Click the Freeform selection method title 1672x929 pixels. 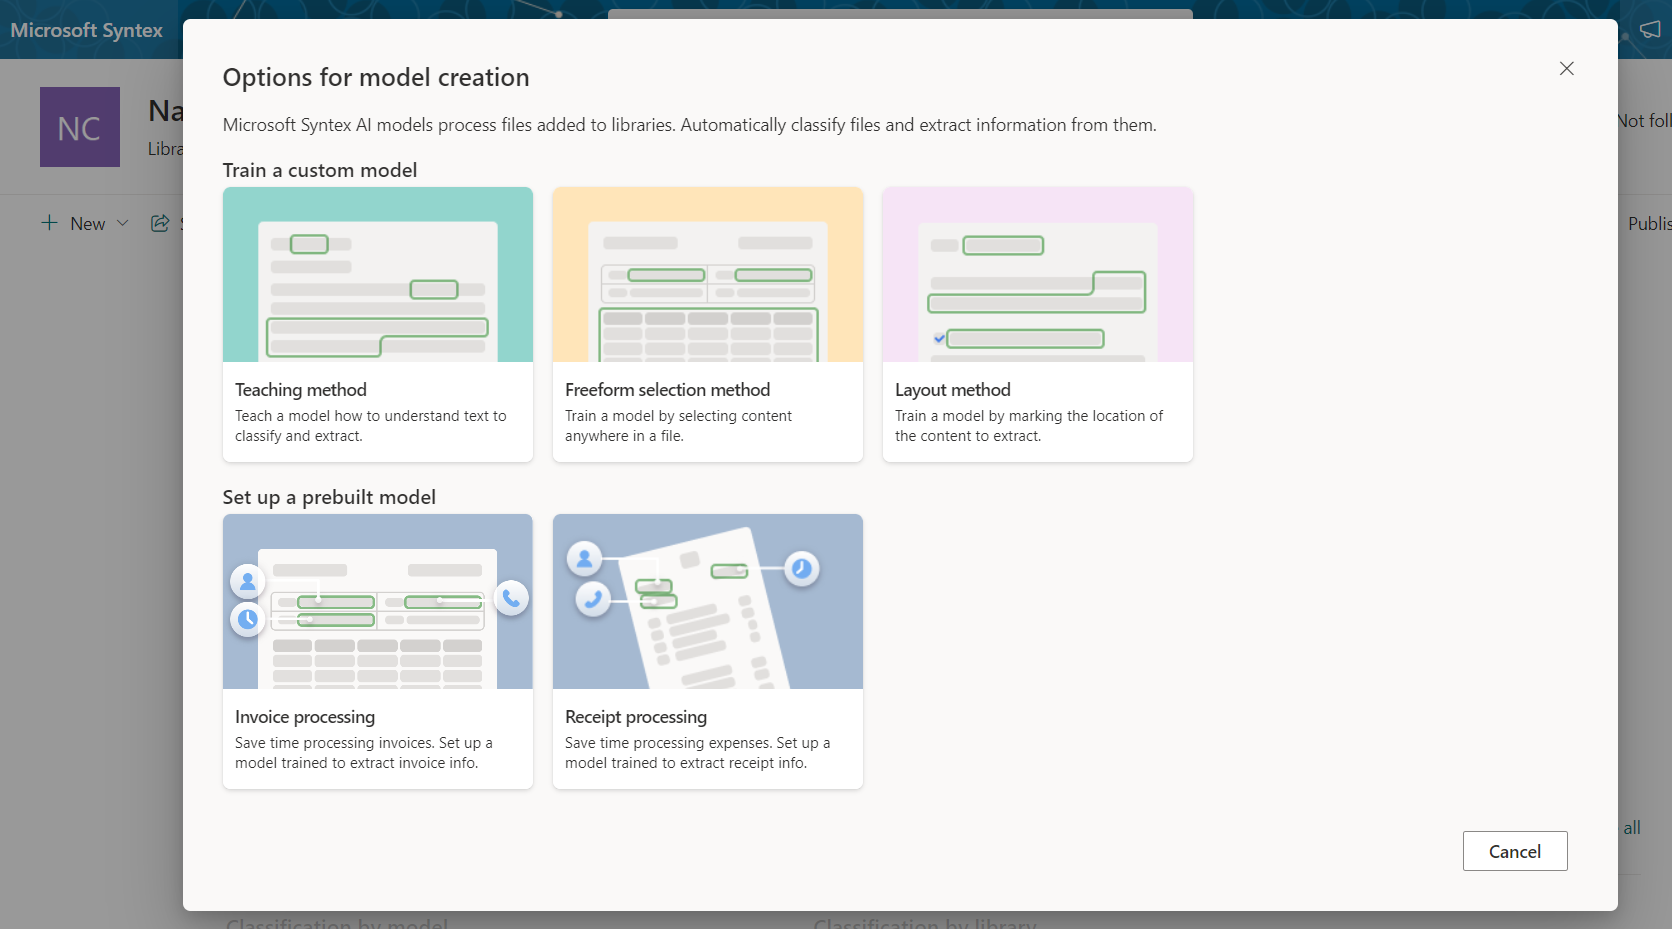(667, 390)
